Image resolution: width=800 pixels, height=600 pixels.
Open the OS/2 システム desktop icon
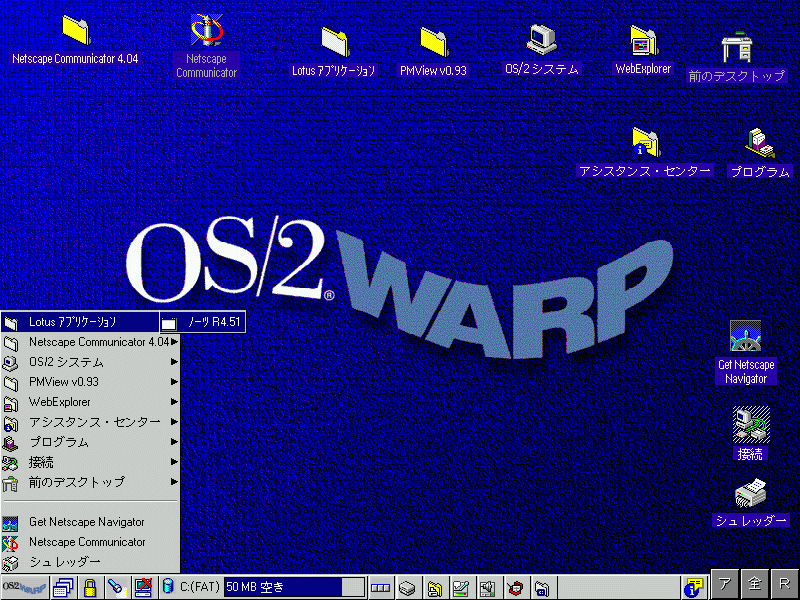(541, 39)
